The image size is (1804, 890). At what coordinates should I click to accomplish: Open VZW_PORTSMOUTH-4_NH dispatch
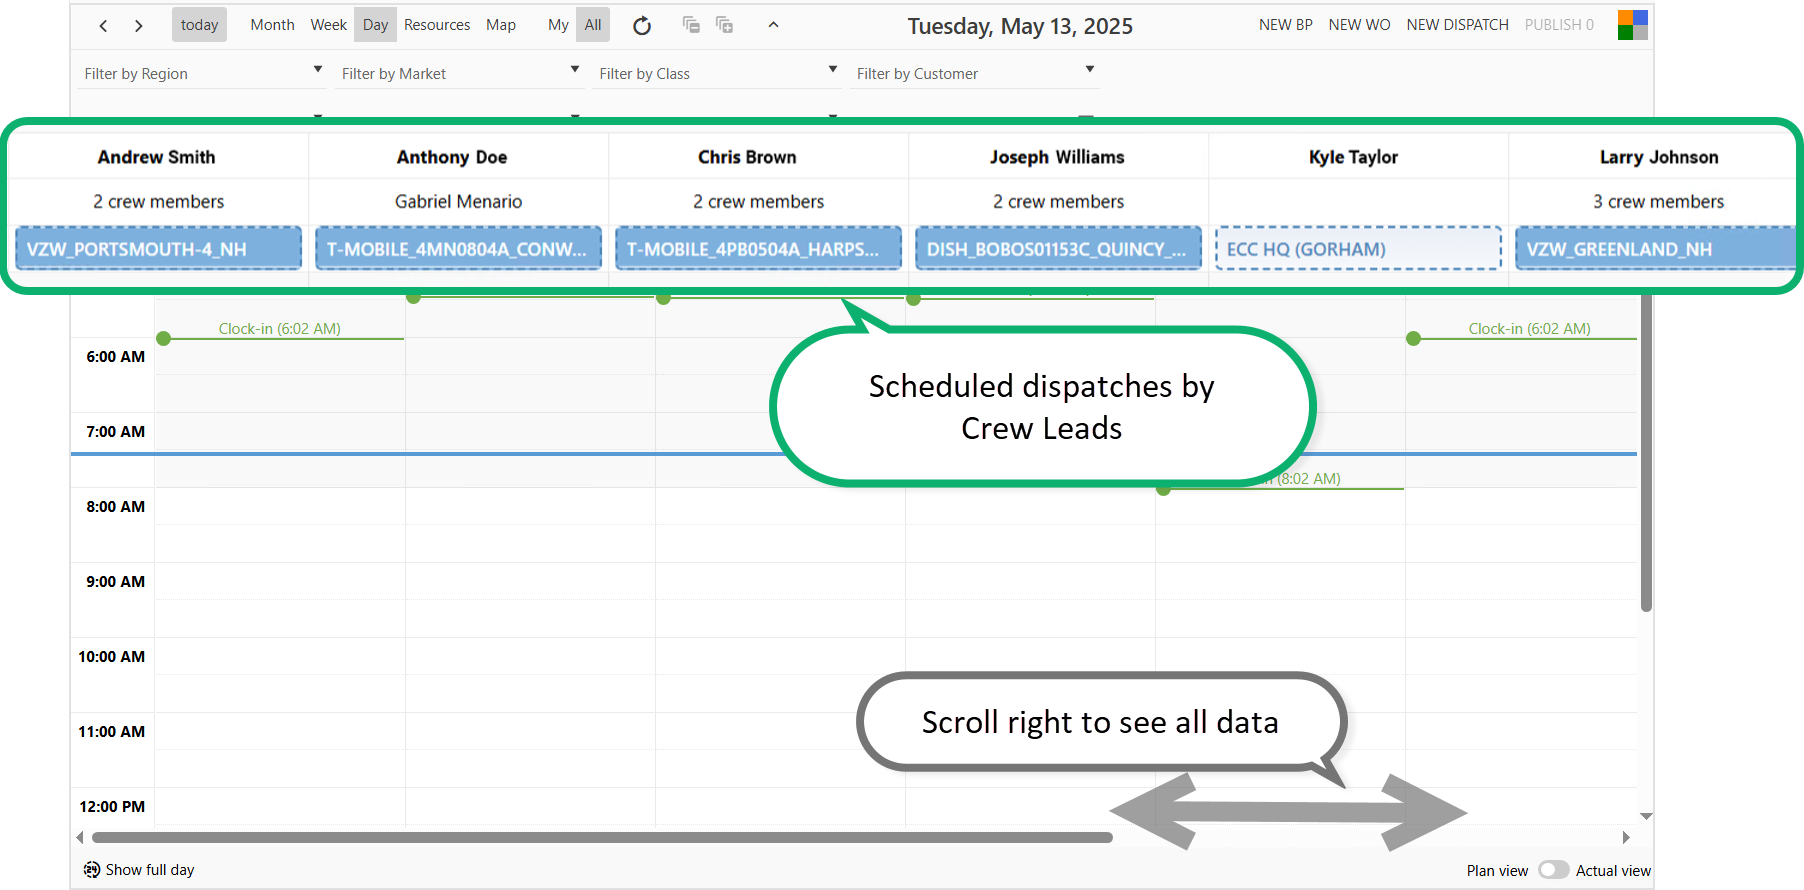pos(158,249)
